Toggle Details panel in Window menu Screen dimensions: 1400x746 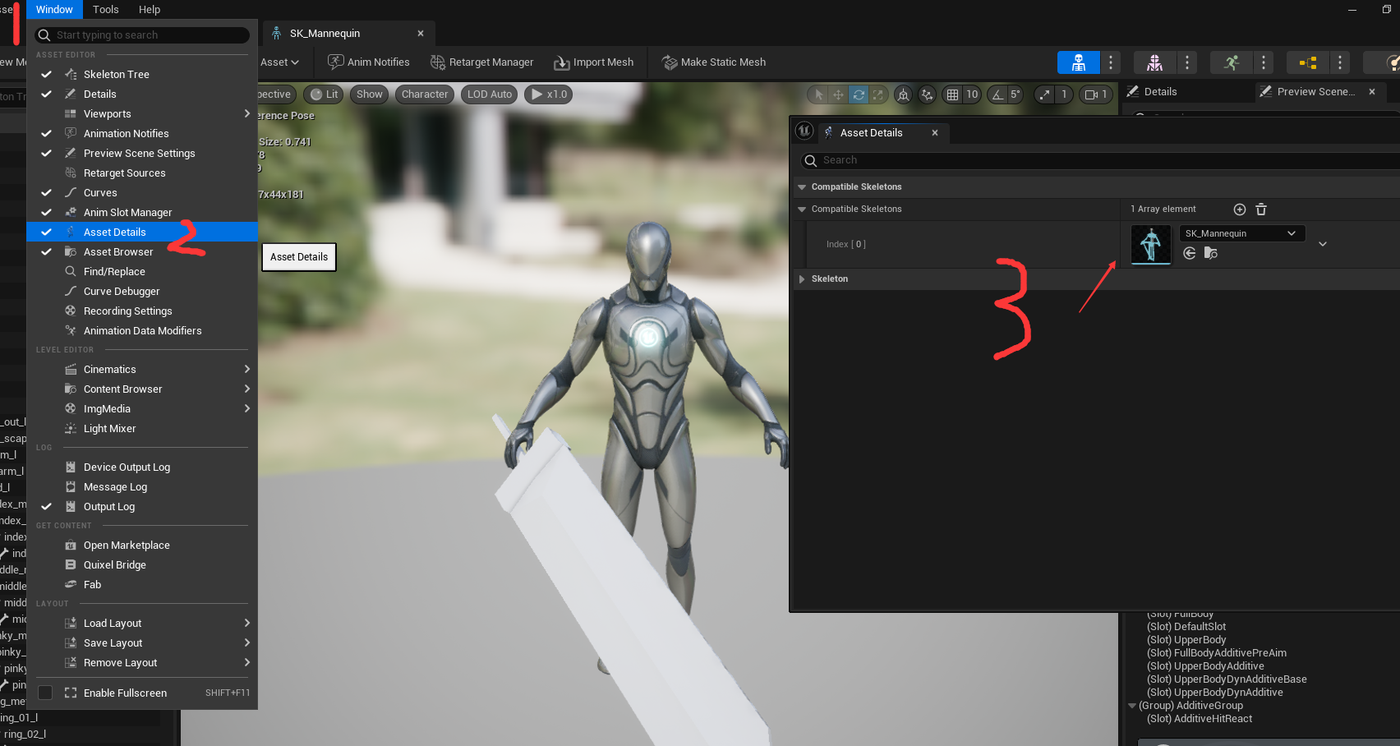click(x=142, y=94)
